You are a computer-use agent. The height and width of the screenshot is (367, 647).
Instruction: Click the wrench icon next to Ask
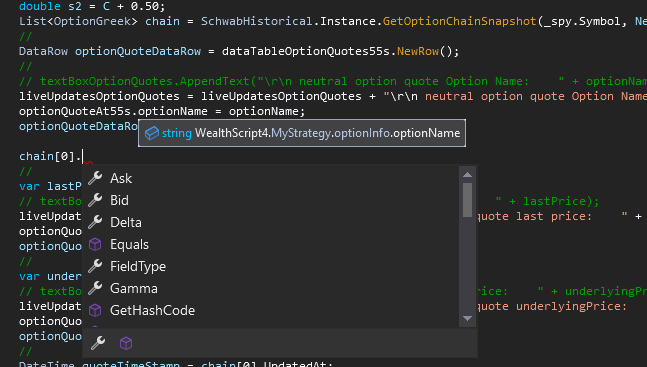coord(95,178)
